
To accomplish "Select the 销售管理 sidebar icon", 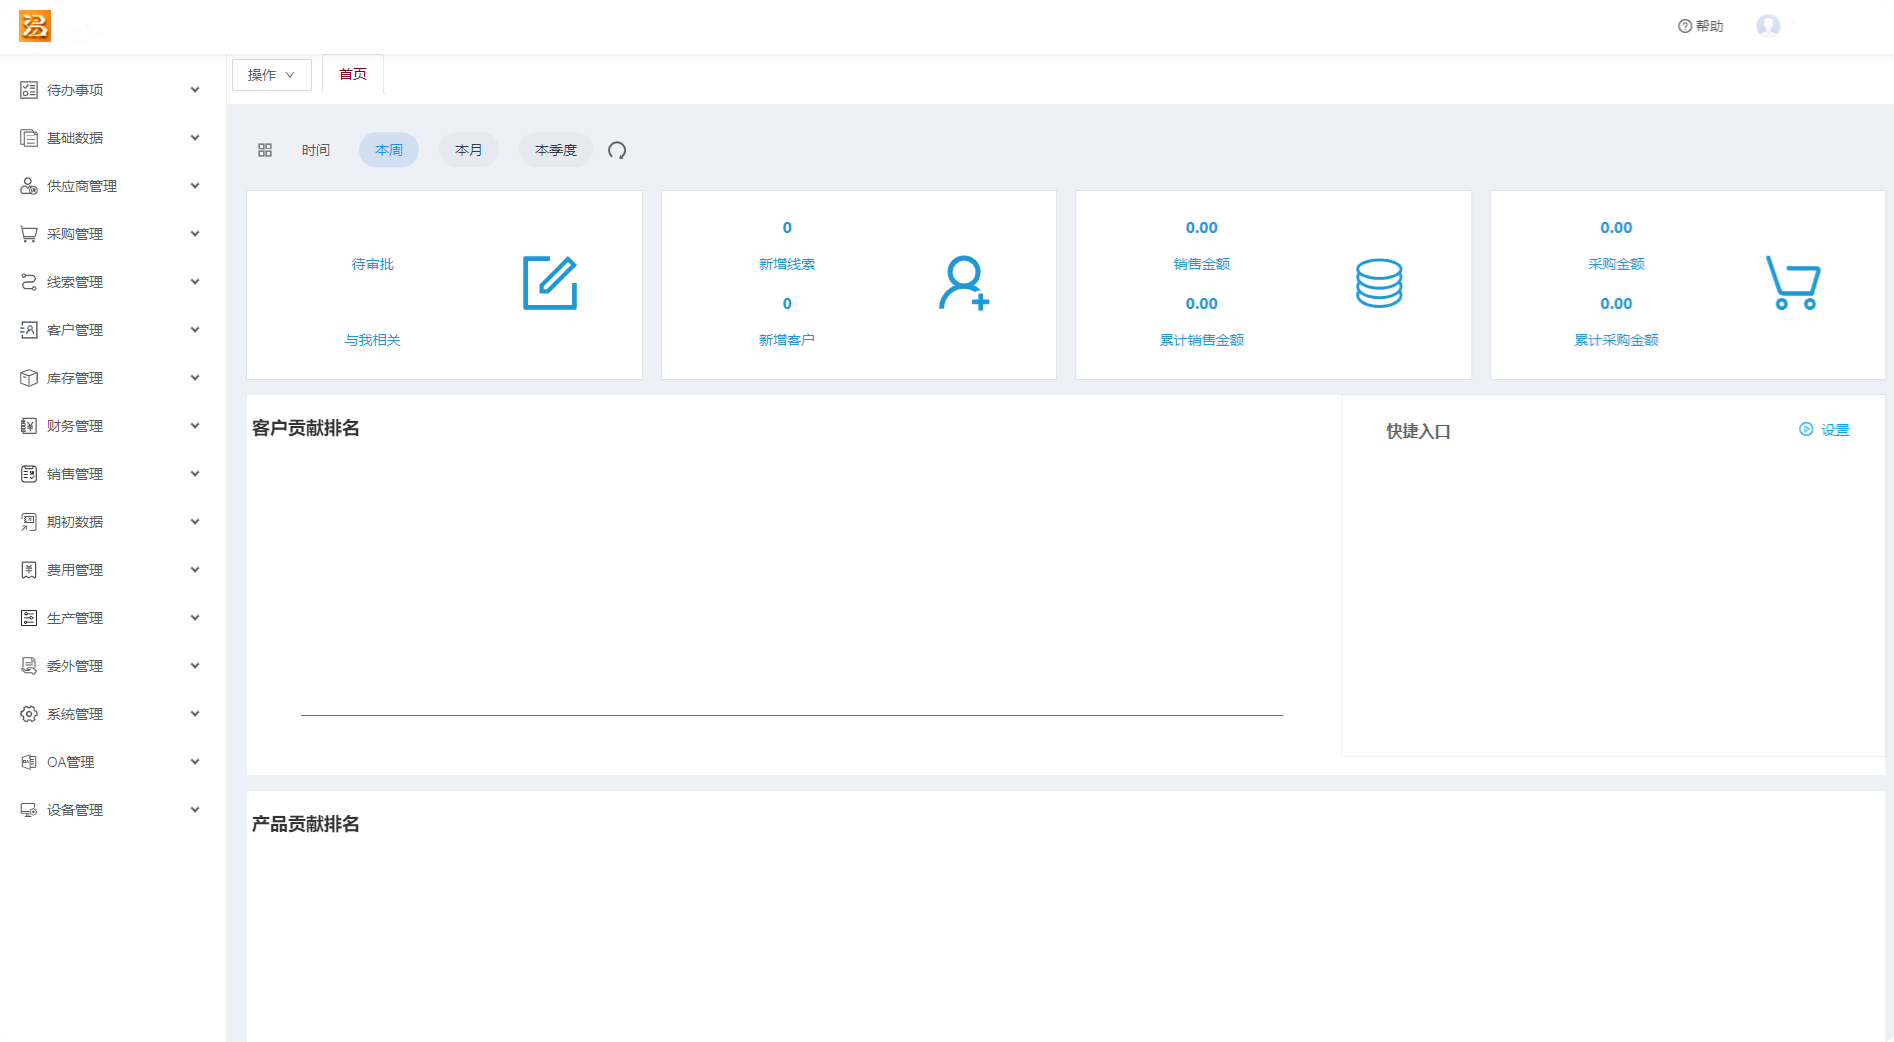I will (29, 474).
